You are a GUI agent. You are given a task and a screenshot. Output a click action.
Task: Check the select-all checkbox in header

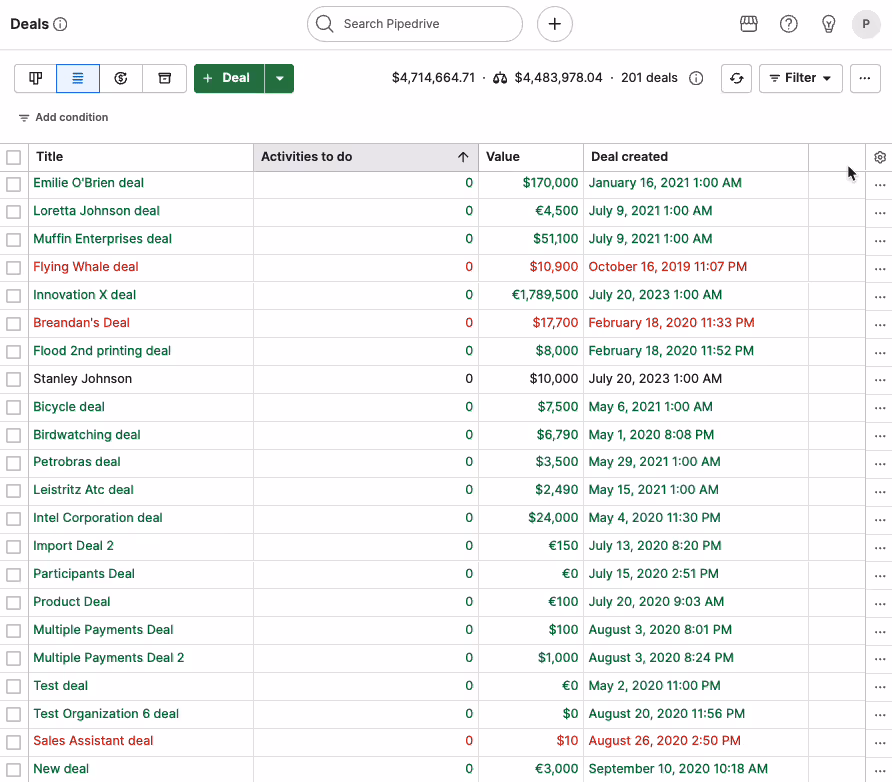(x=14, y=157)
